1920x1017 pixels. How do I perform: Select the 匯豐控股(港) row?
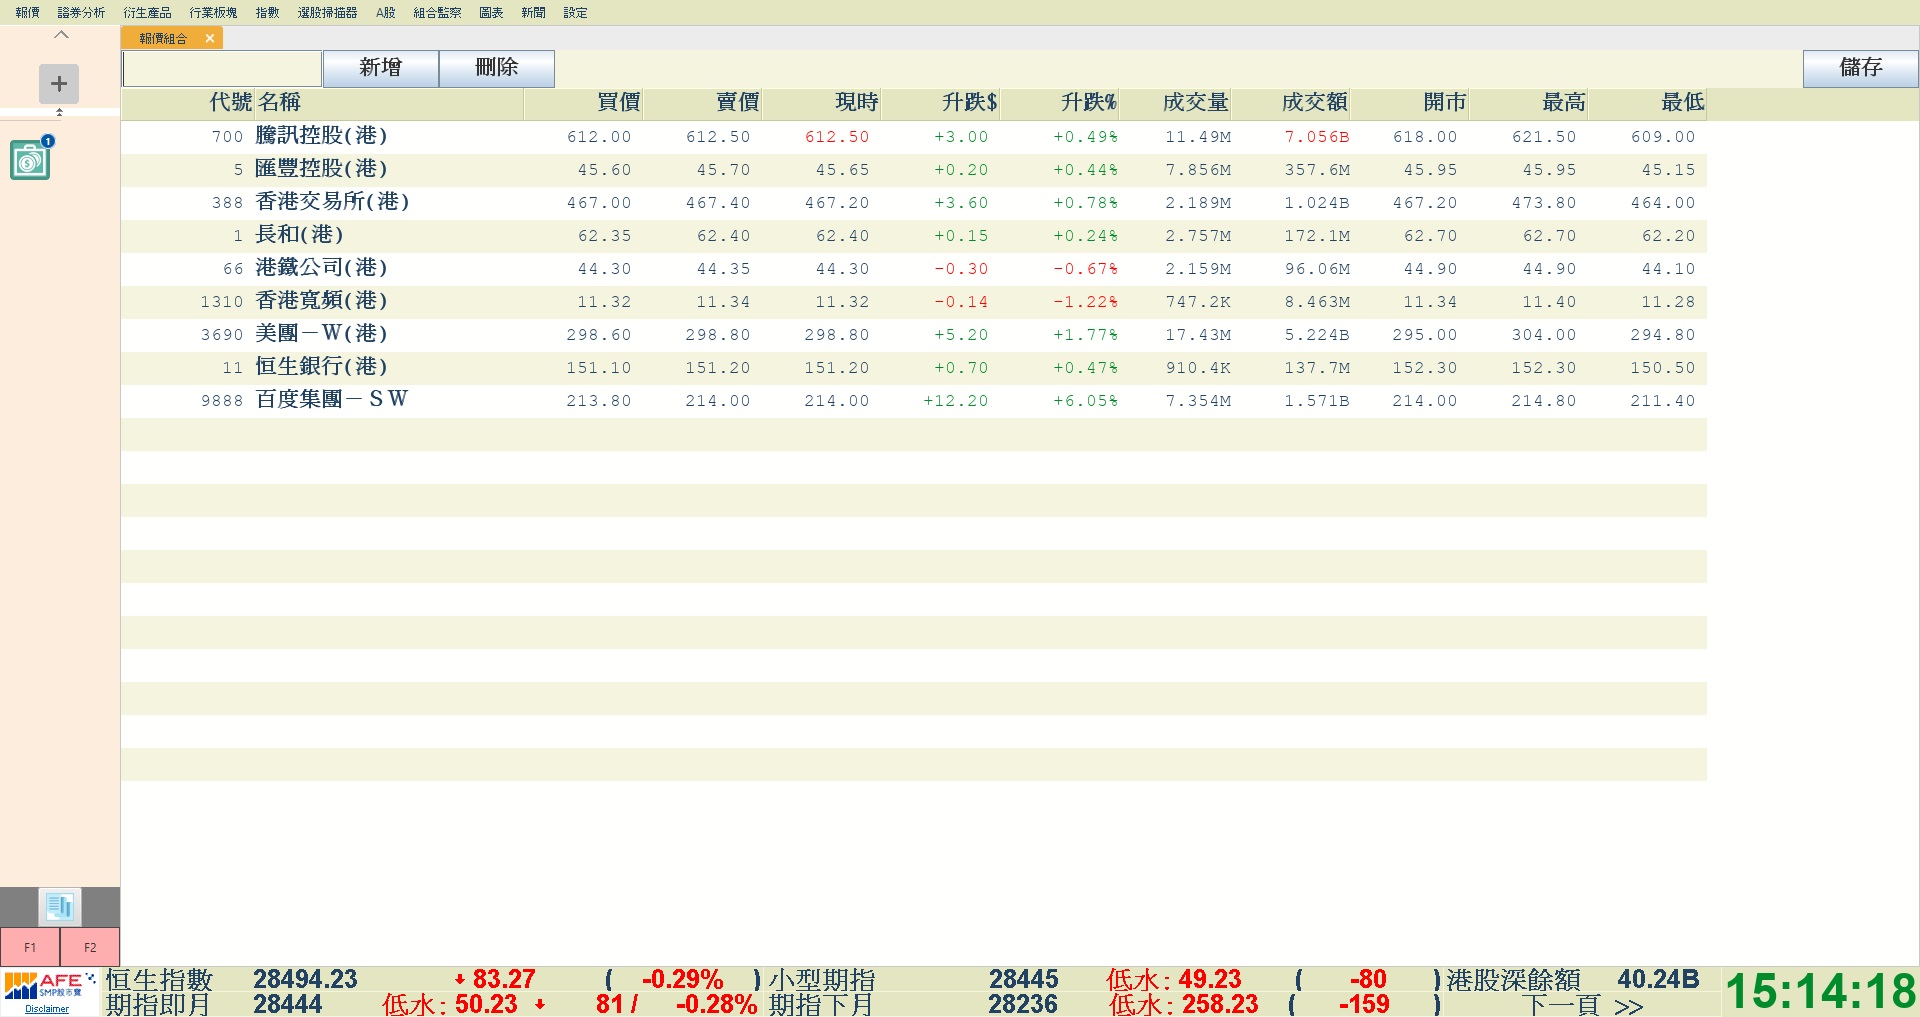click(x=914, y=170)
